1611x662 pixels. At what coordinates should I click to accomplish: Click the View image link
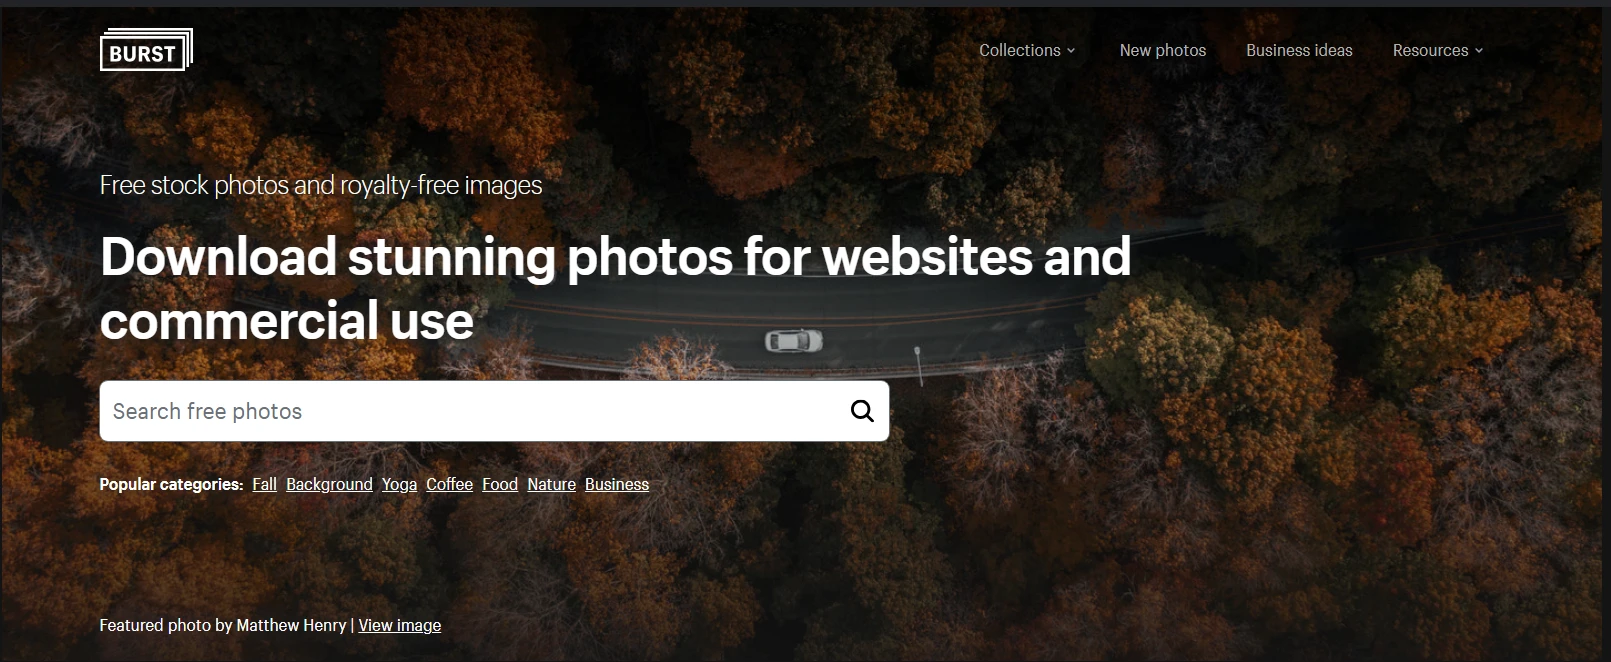[400, 625]
